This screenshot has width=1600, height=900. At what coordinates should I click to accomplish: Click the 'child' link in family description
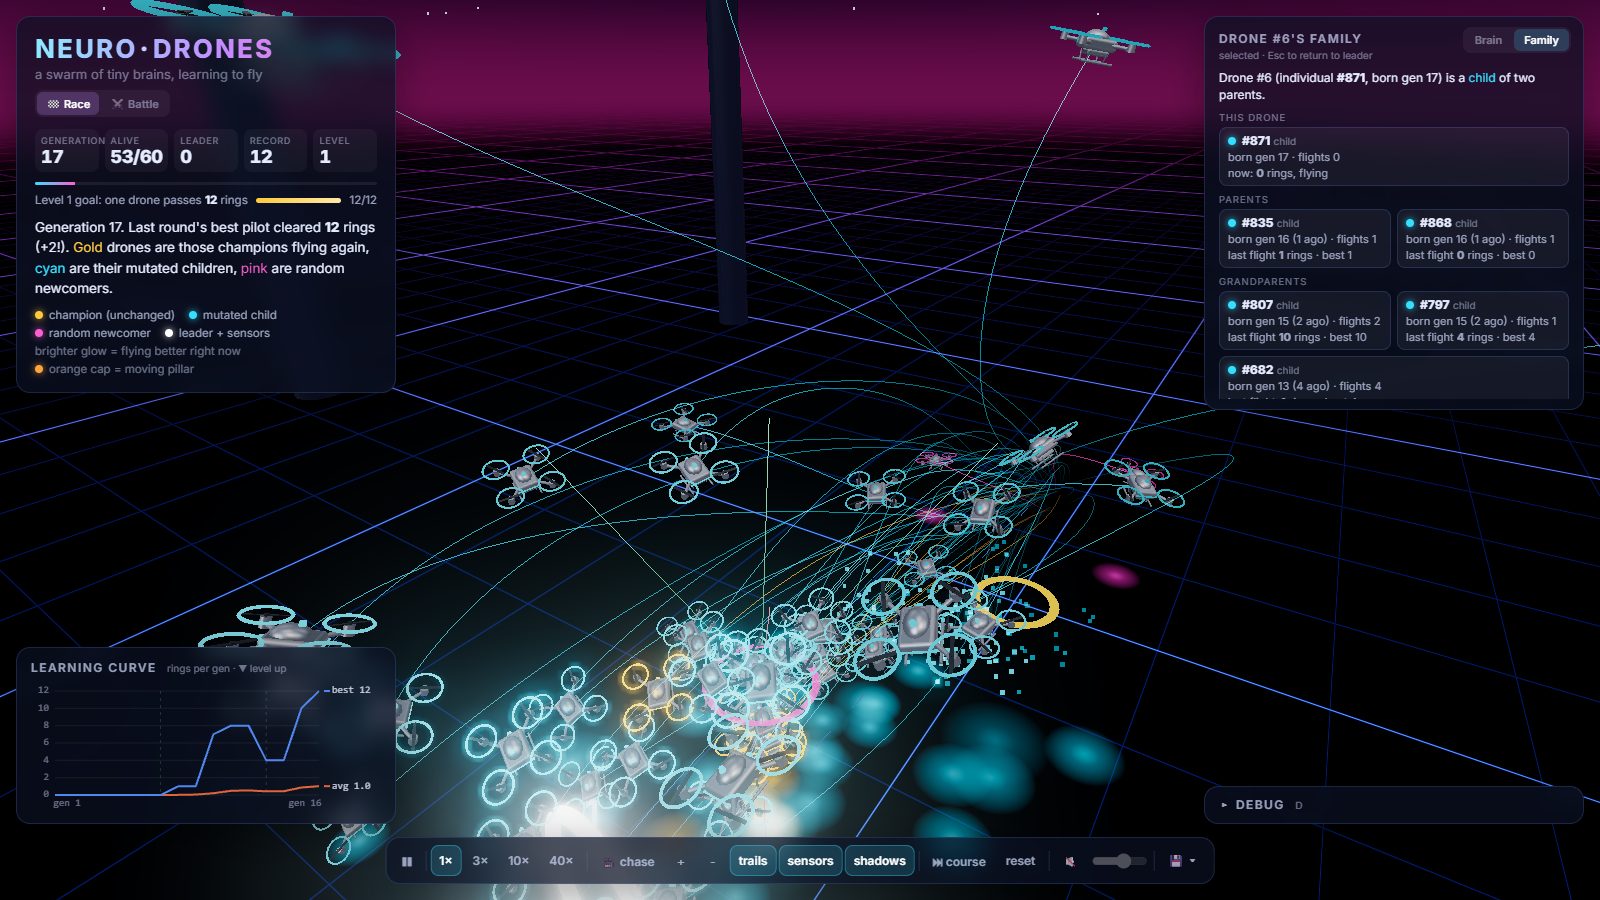(1482, 78)
